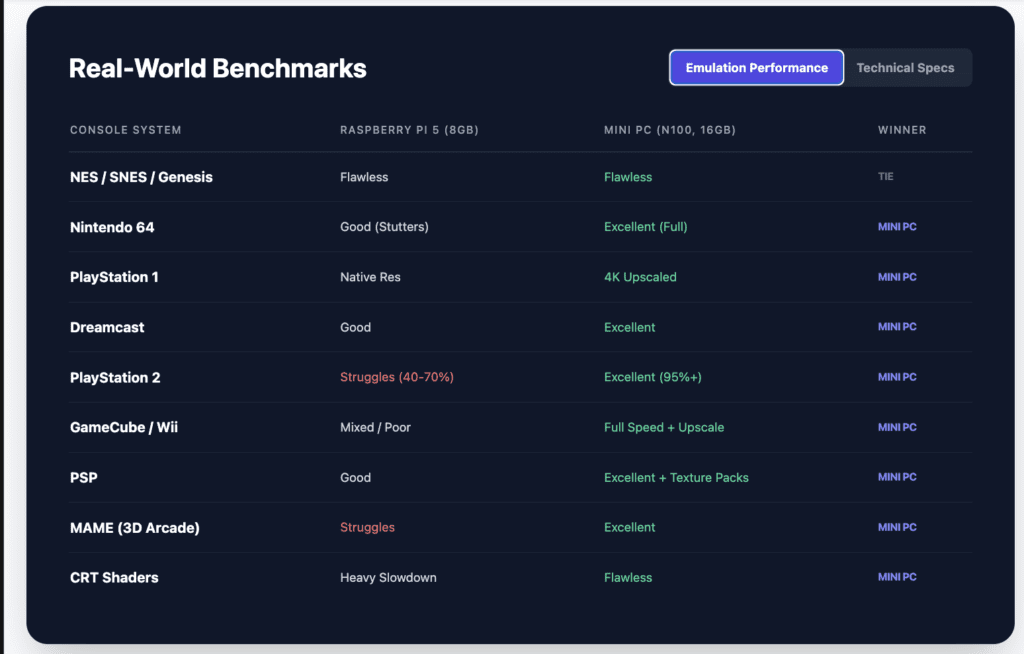Screen dimensions: 1024x654
Task: Click Excellent (Full) in Nintendo 64 row
Action: coord(645,227)
